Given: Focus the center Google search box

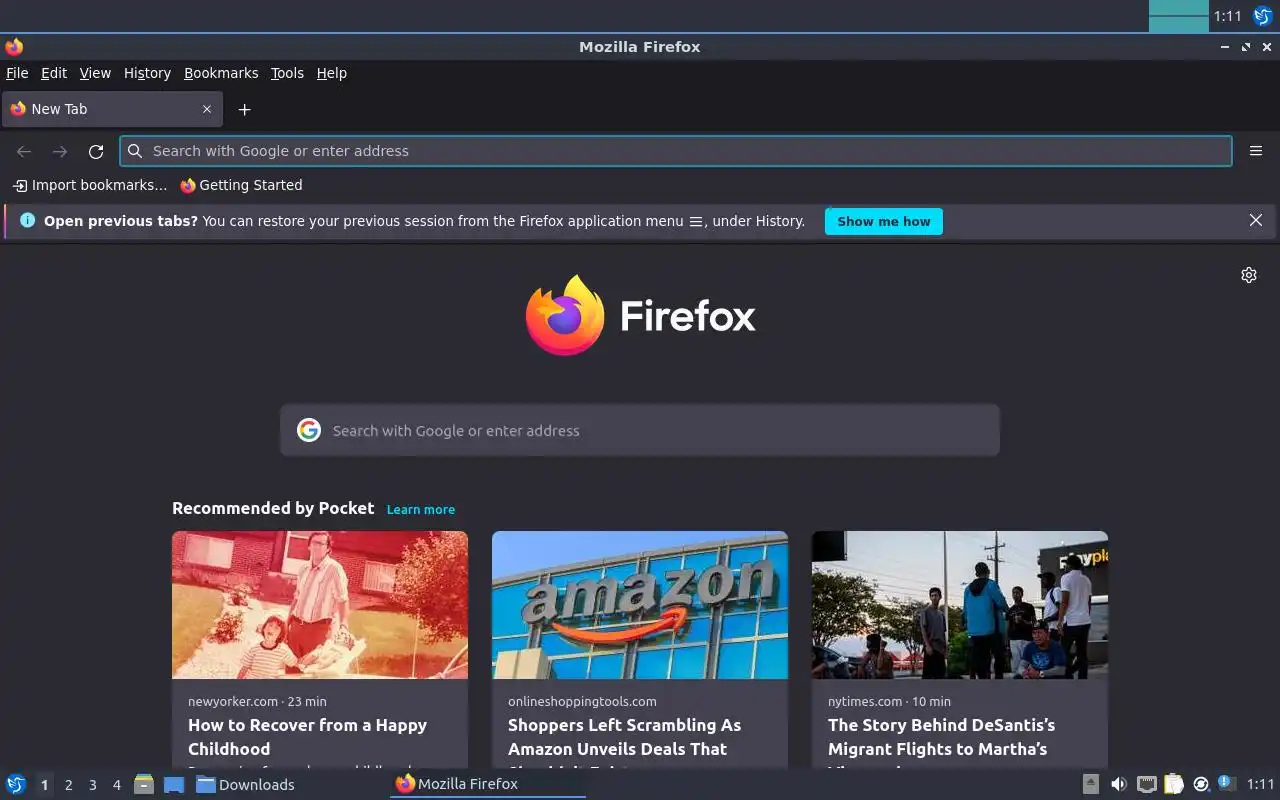Looking at the screenshot, I should tap(640, 430).
